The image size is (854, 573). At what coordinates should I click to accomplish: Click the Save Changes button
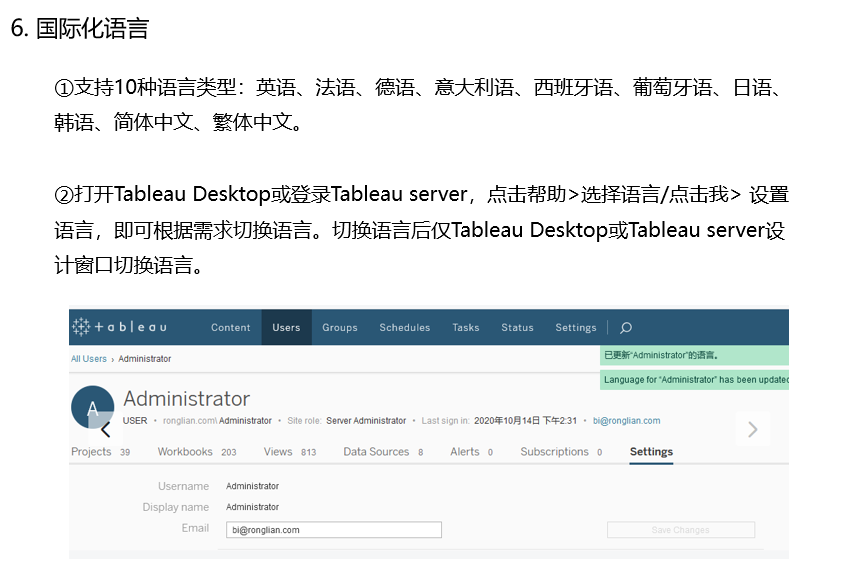[x=681, y=530]
